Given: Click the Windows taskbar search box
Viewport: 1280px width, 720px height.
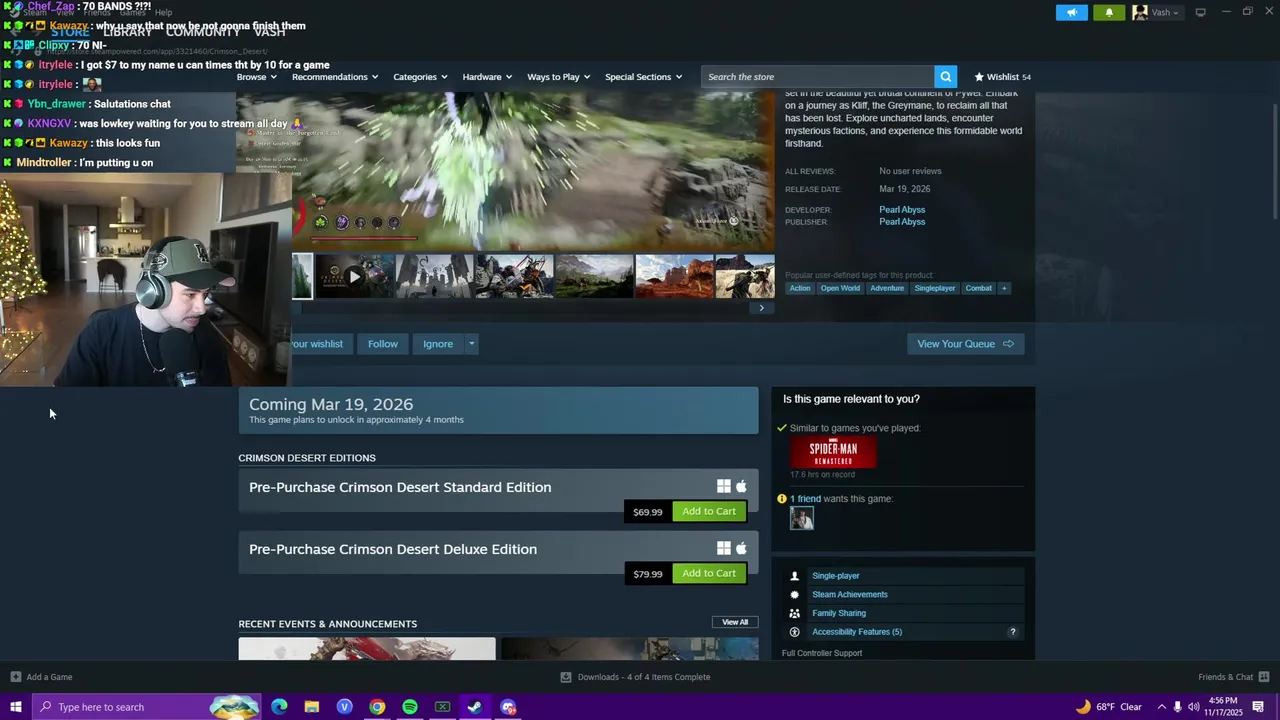Looking at the screenshot, I should pos(146,707).
